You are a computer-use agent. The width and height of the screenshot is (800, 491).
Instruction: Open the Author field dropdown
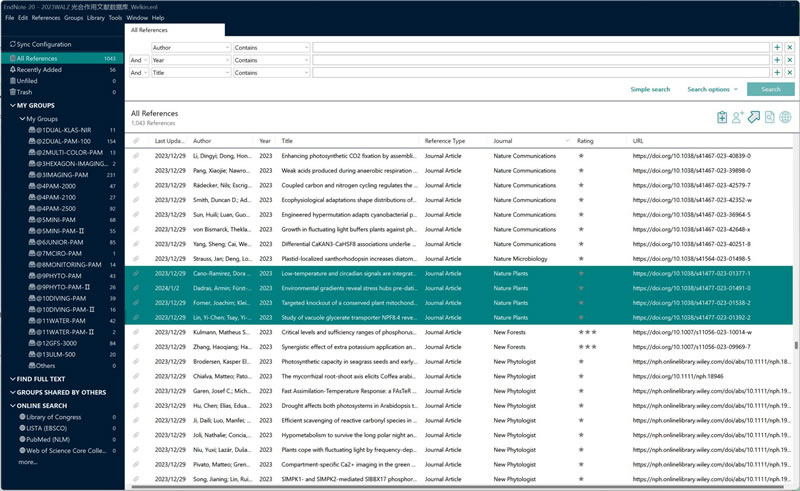(190, 47)
